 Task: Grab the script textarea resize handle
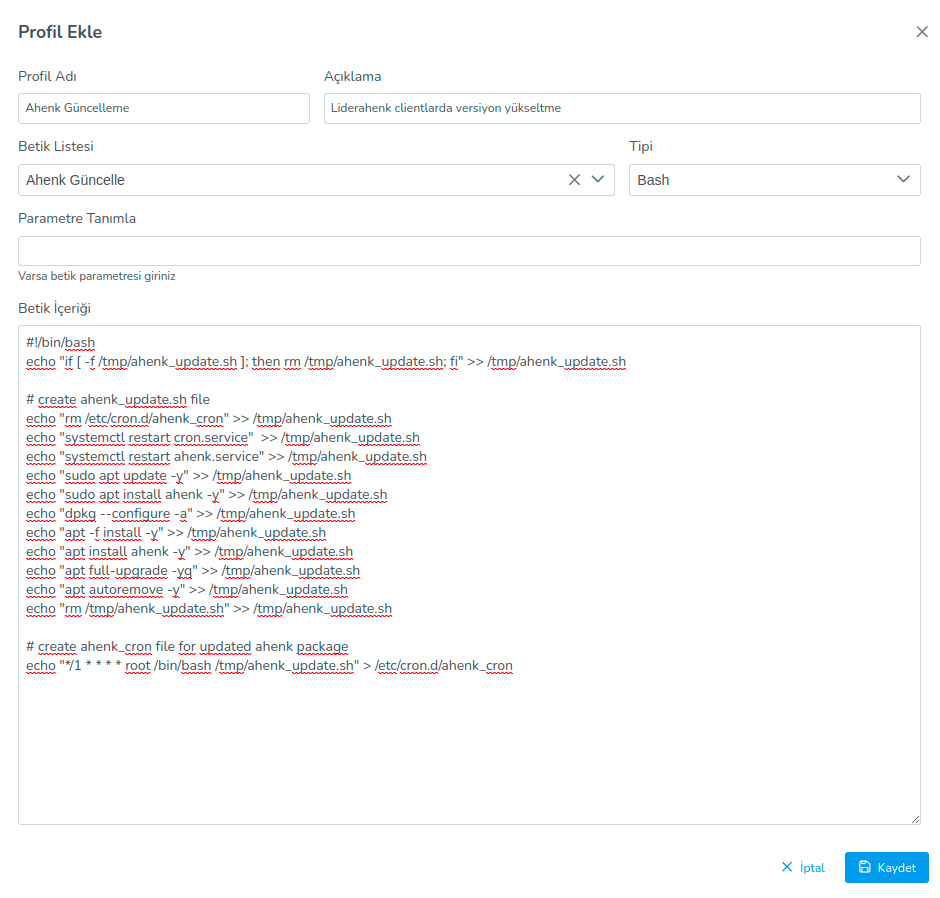914,818
